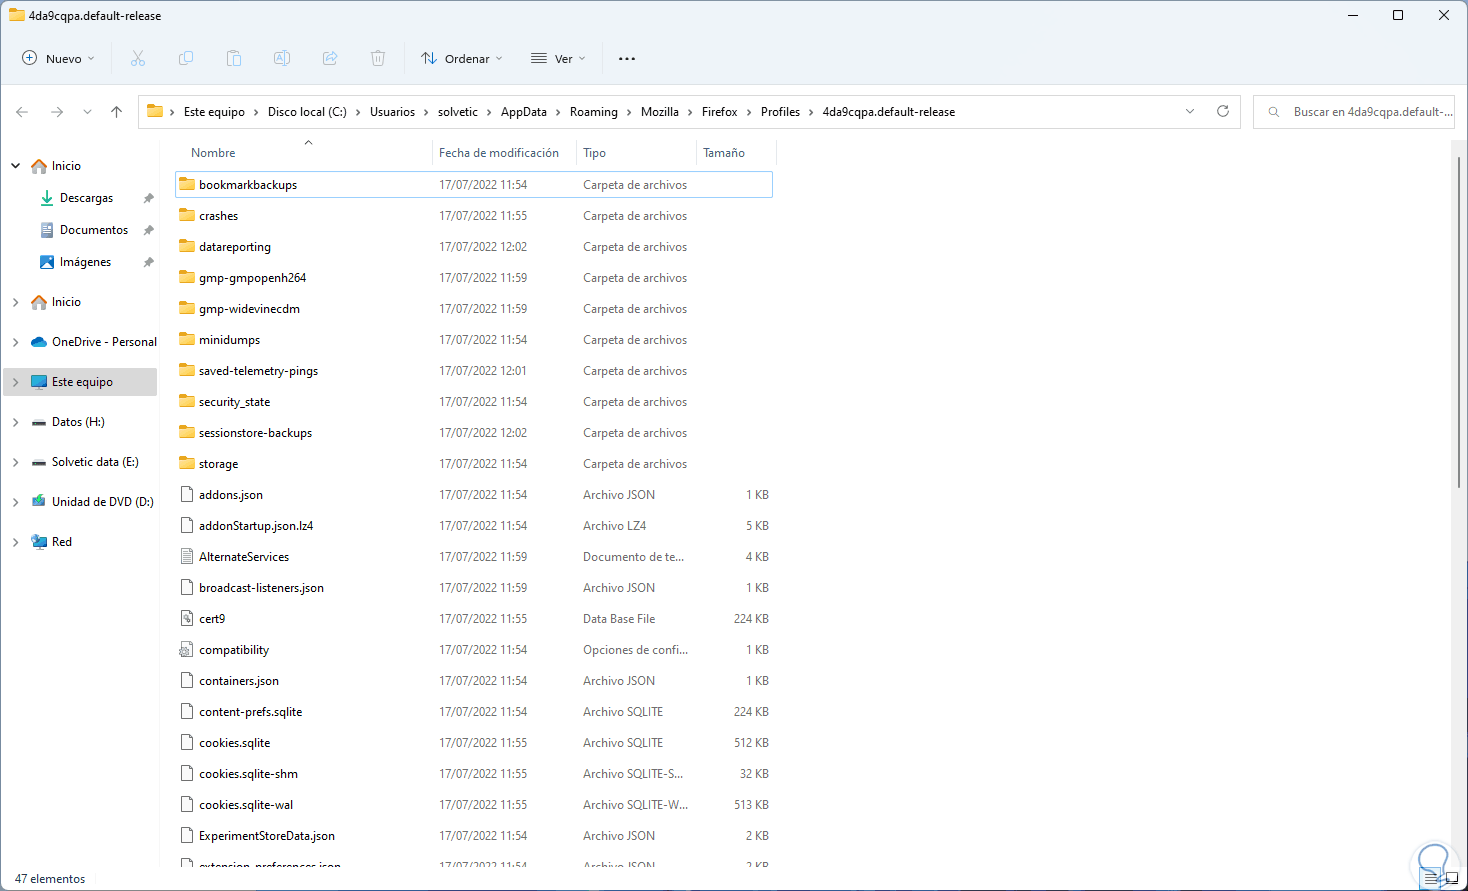1468x891 pixels.
Task: Click the addons.json file icon
Action: tap(187, 494)
